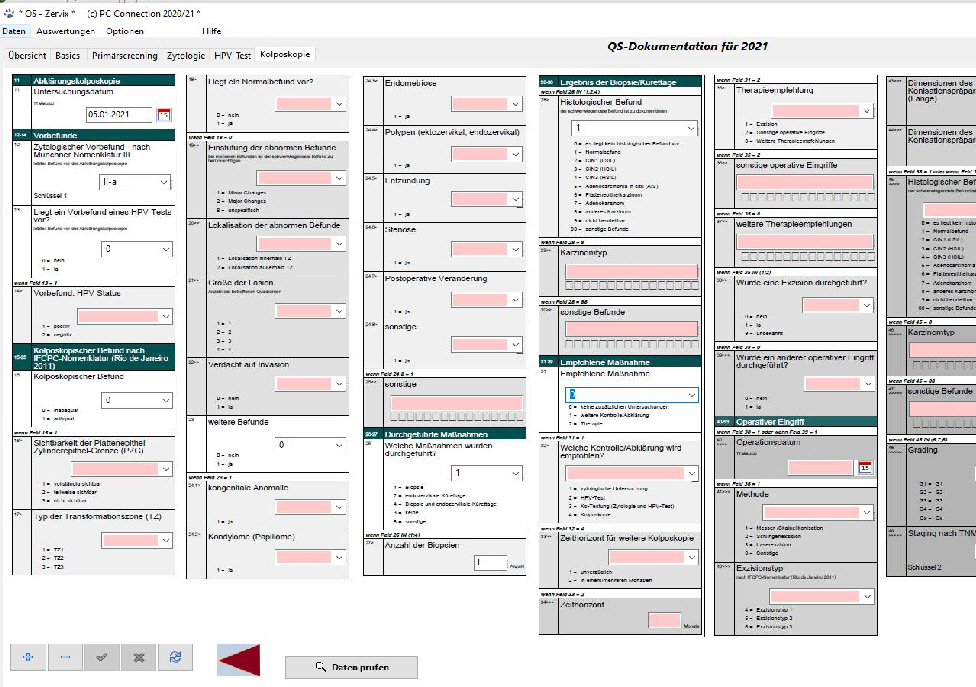Click the red back arrow

pos(238,660)
